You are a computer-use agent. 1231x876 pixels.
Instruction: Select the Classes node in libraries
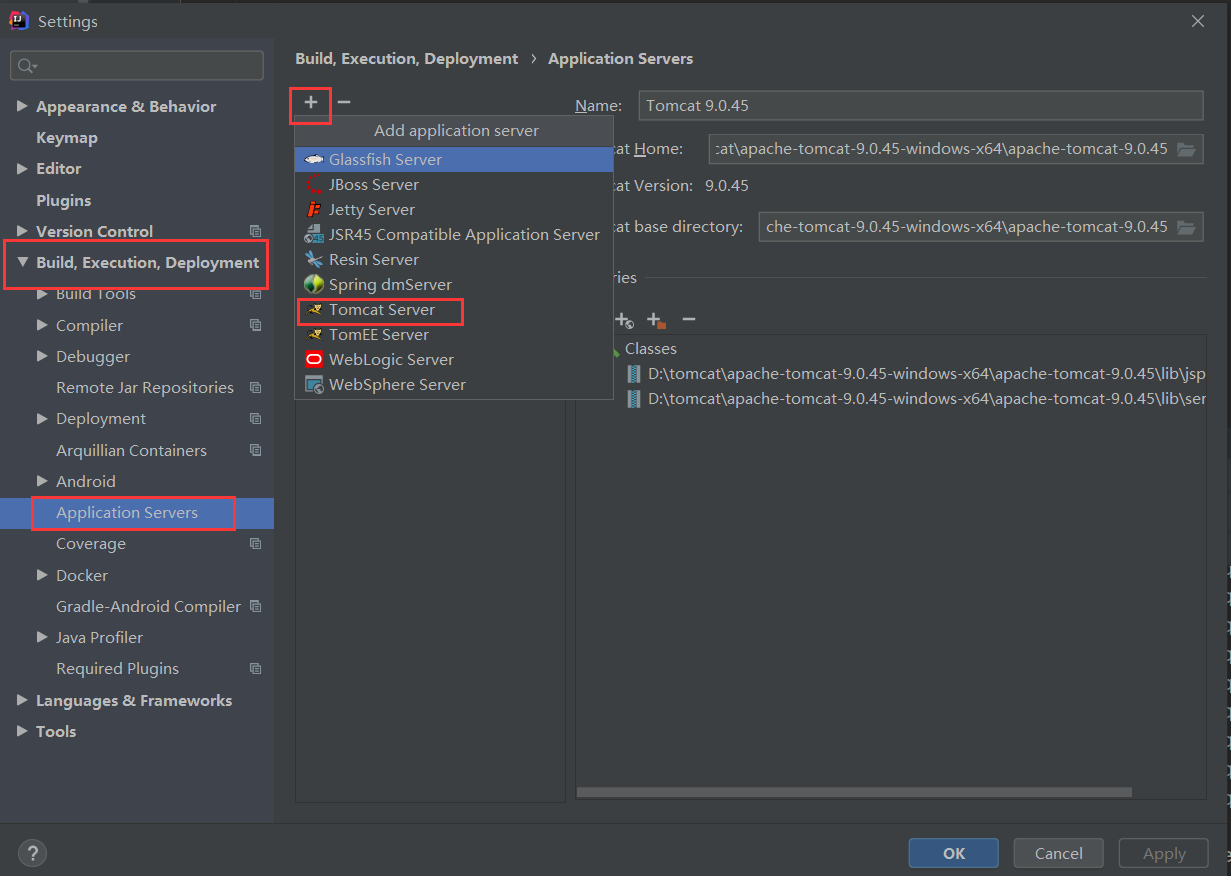point(651,349)
